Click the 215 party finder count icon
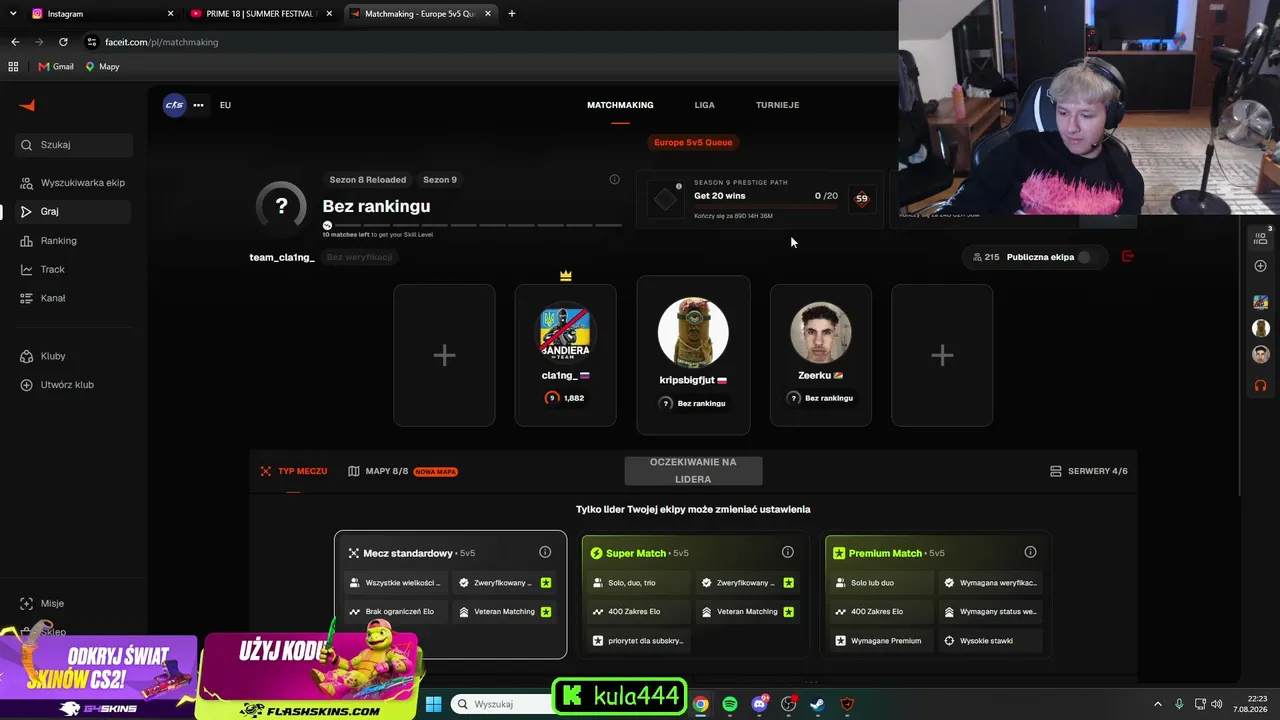Screen dimensions: 1280x720 [986, 257]
